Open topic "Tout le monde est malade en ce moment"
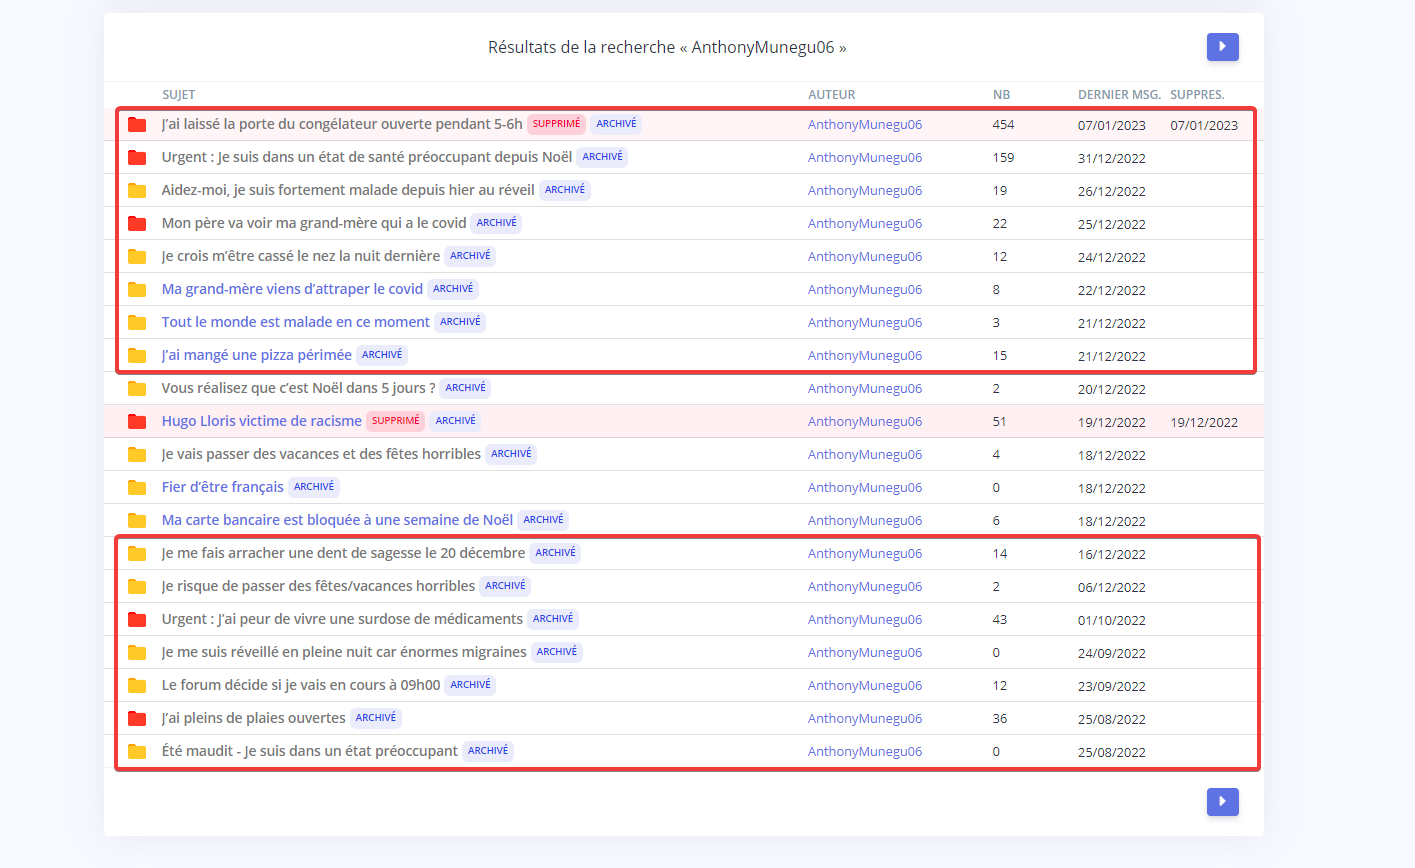 (295, 322)
